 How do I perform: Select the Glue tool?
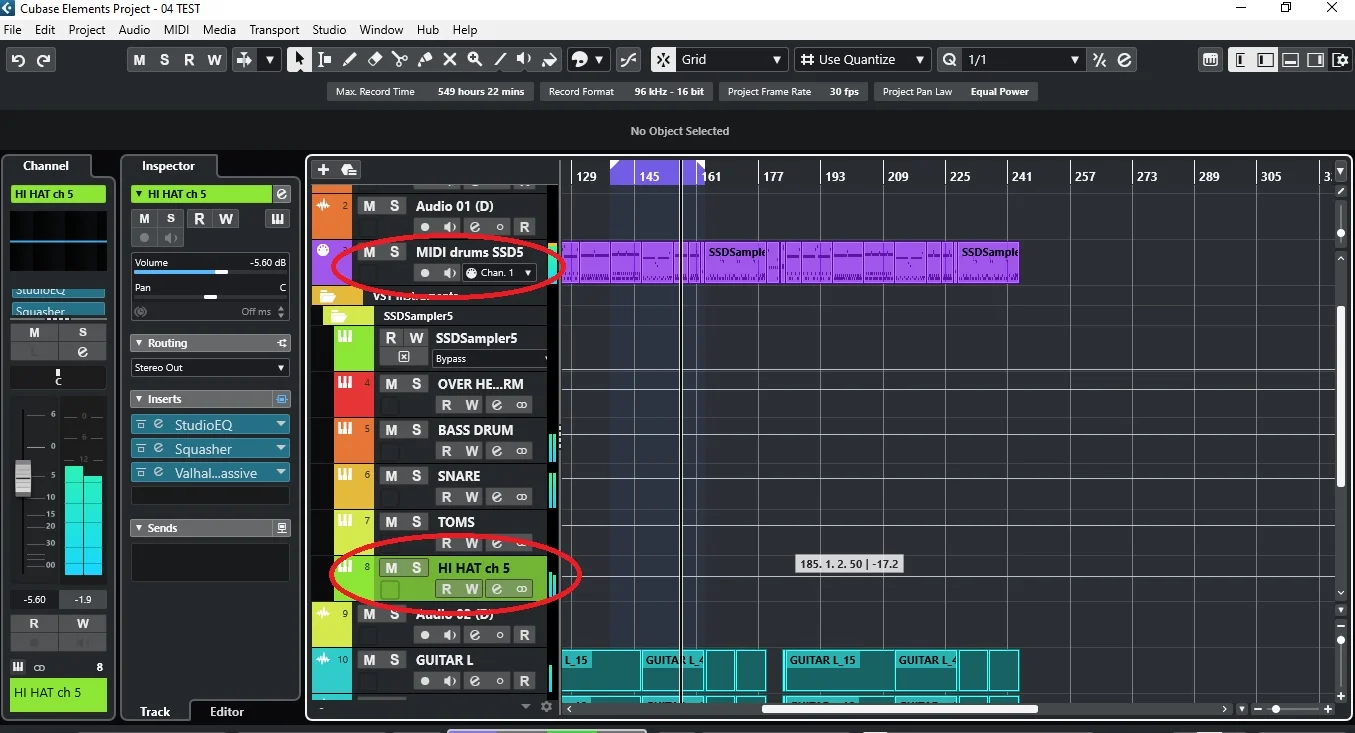pyautogui.click(x=425, y=60)
